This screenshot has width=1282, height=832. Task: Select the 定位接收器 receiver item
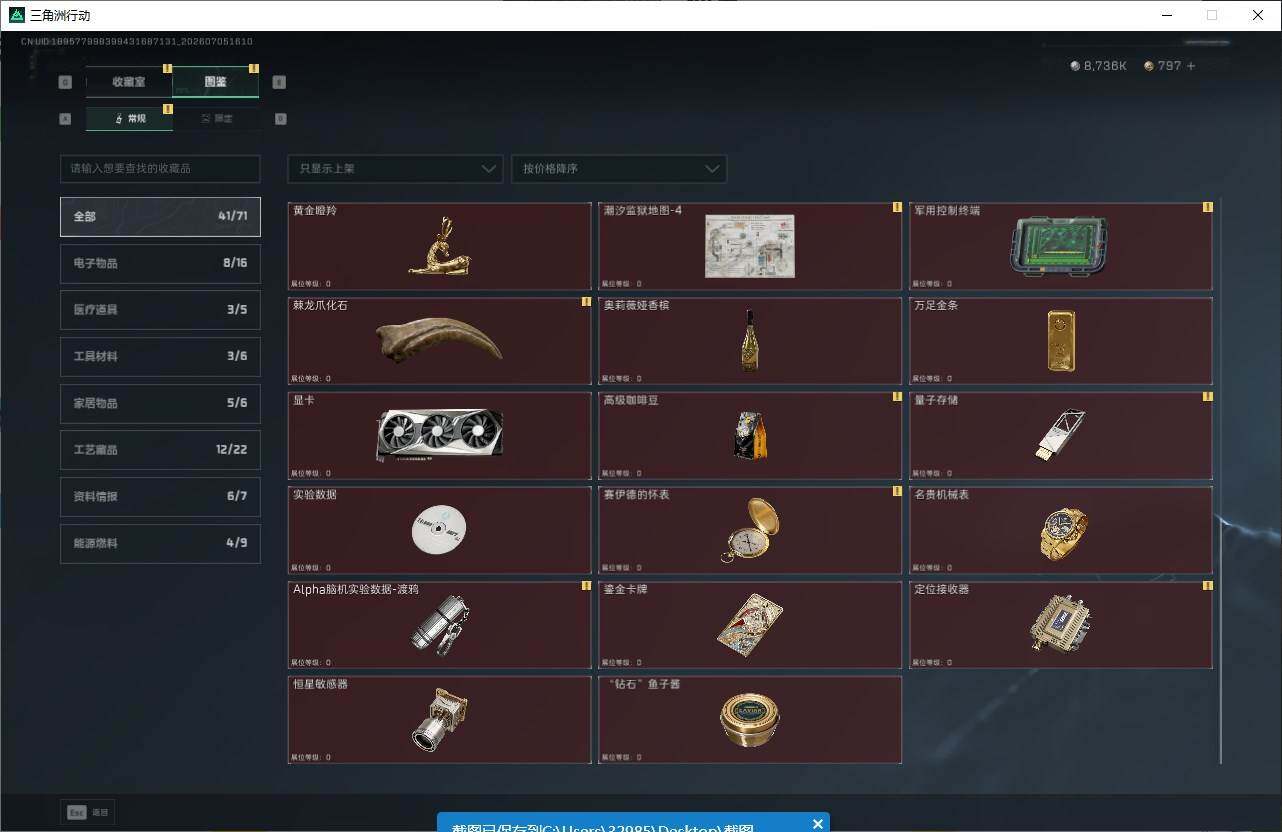1061,625
